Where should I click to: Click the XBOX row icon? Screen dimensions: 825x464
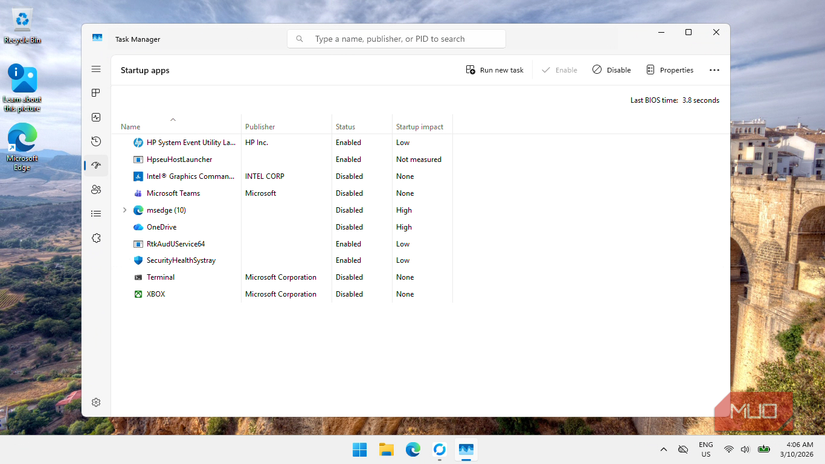click(138, 294)
